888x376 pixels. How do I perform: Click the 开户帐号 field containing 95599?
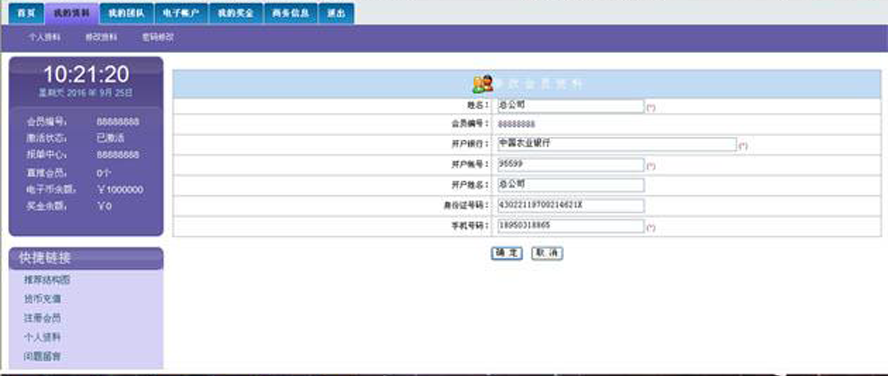pos(570,165)
